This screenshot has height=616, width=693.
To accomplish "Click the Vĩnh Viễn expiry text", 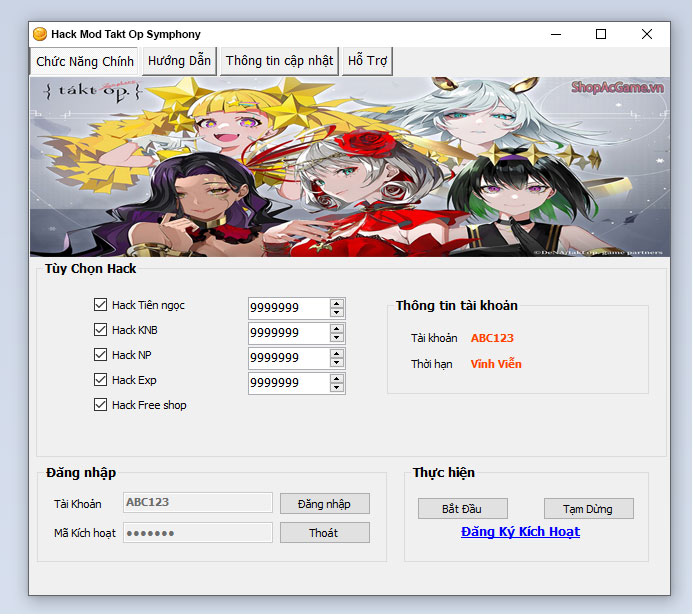I will [x=496, y=364].
